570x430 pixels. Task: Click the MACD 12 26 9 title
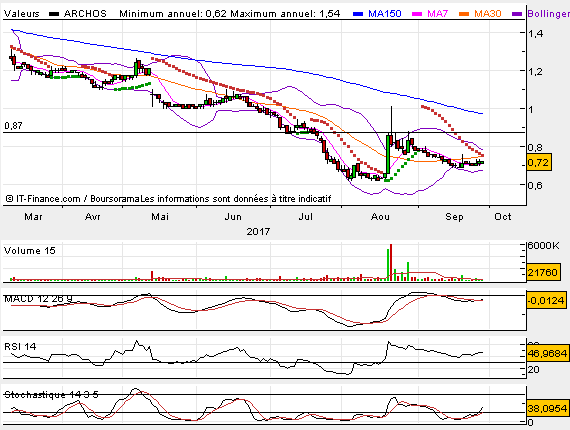coord(38,299)
